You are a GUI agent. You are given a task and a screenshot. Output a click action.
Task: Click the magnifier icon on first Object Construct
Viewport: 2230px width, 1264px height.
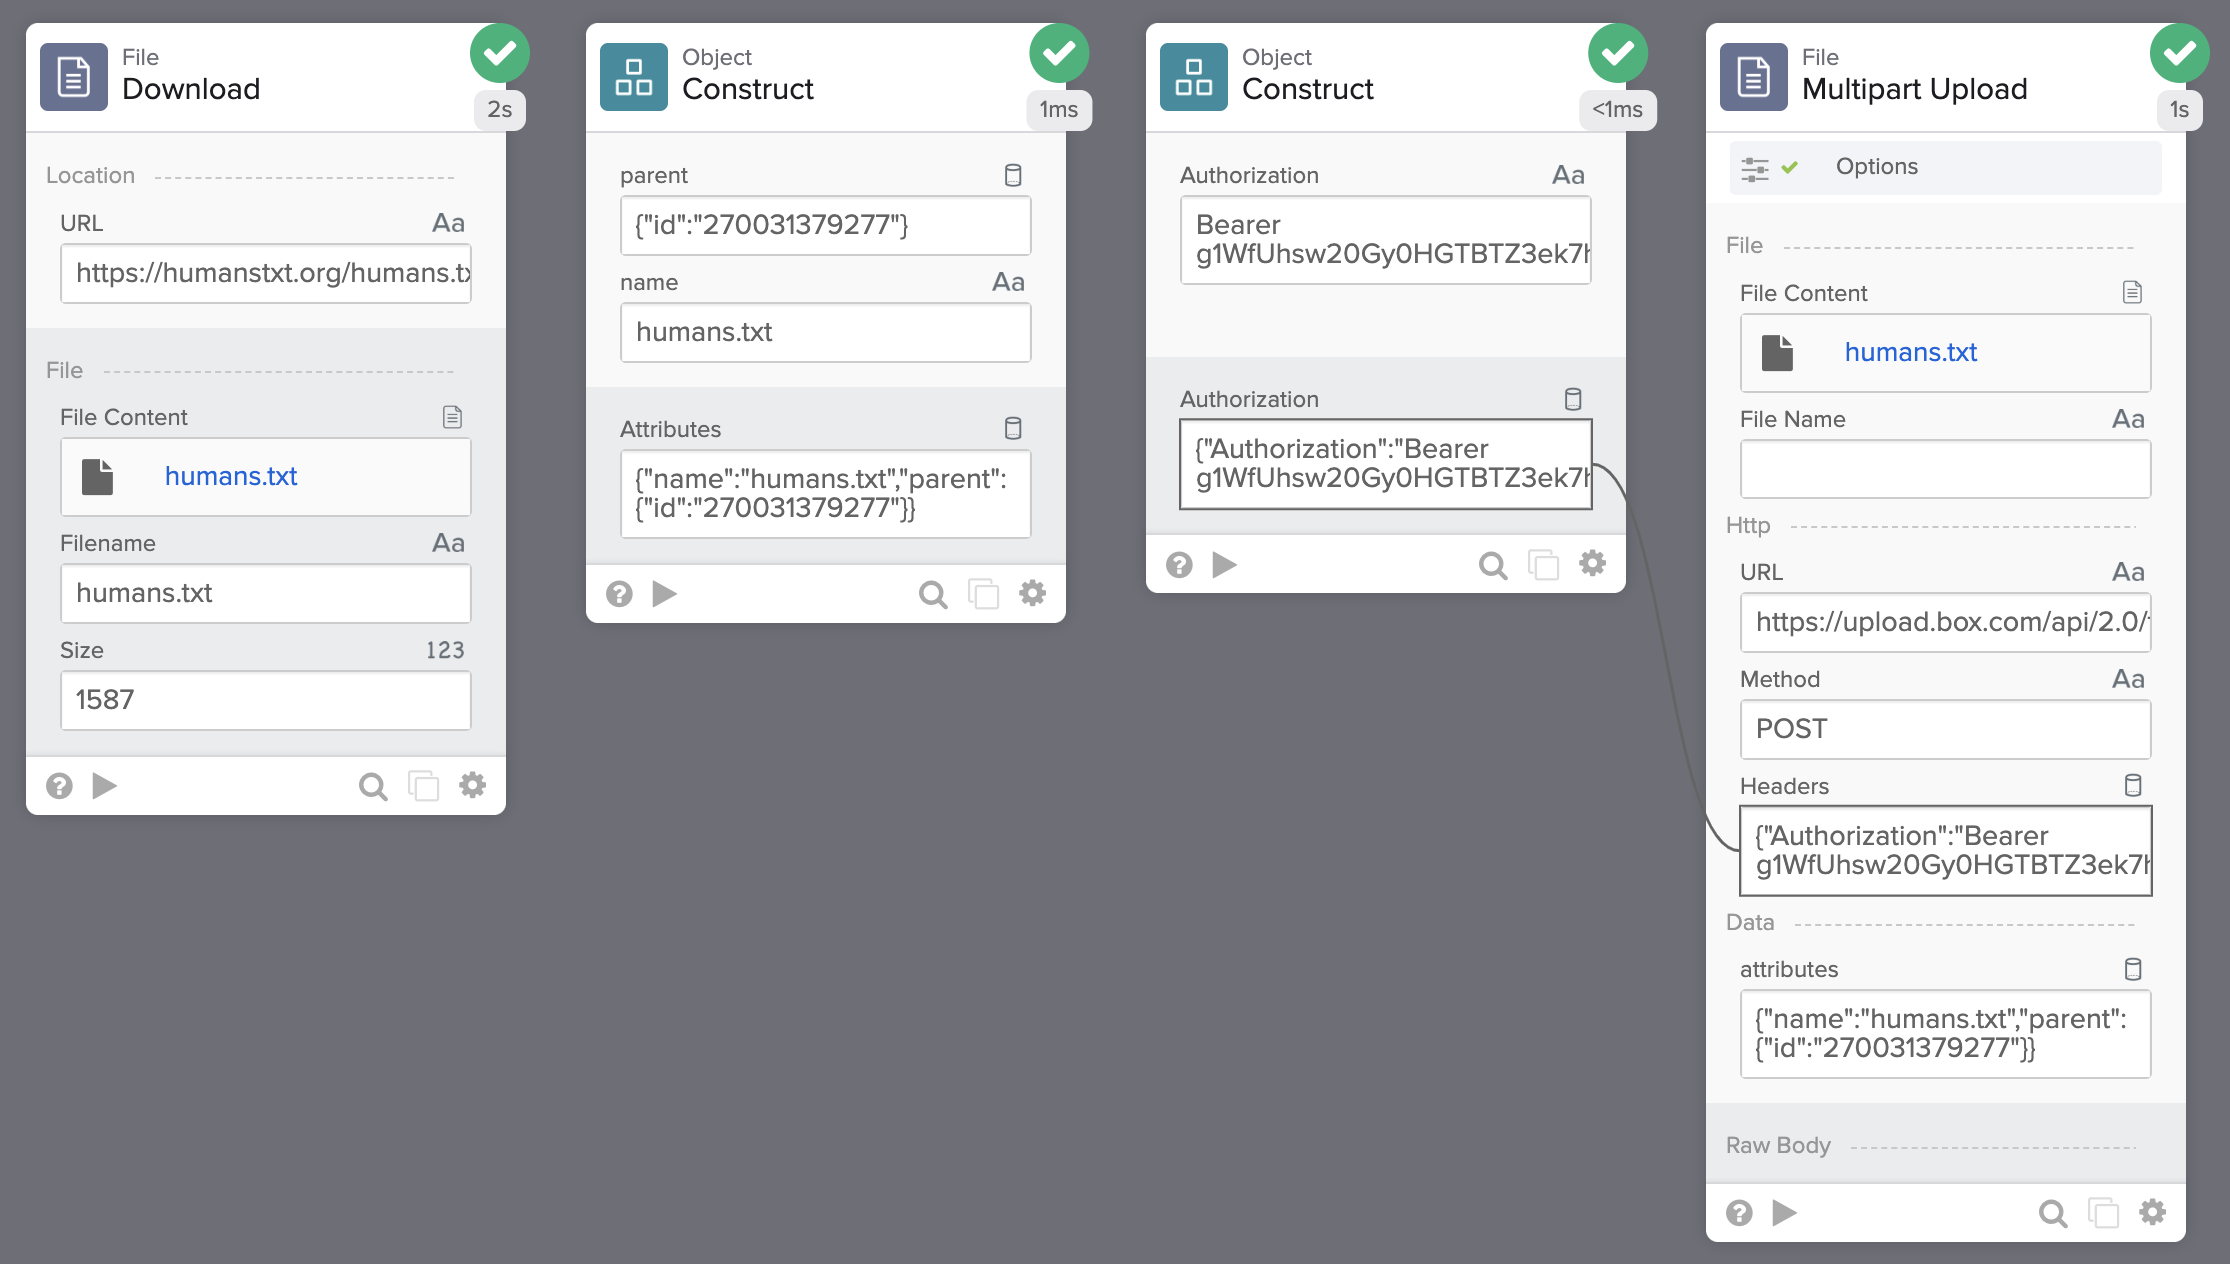pos(932,594)
